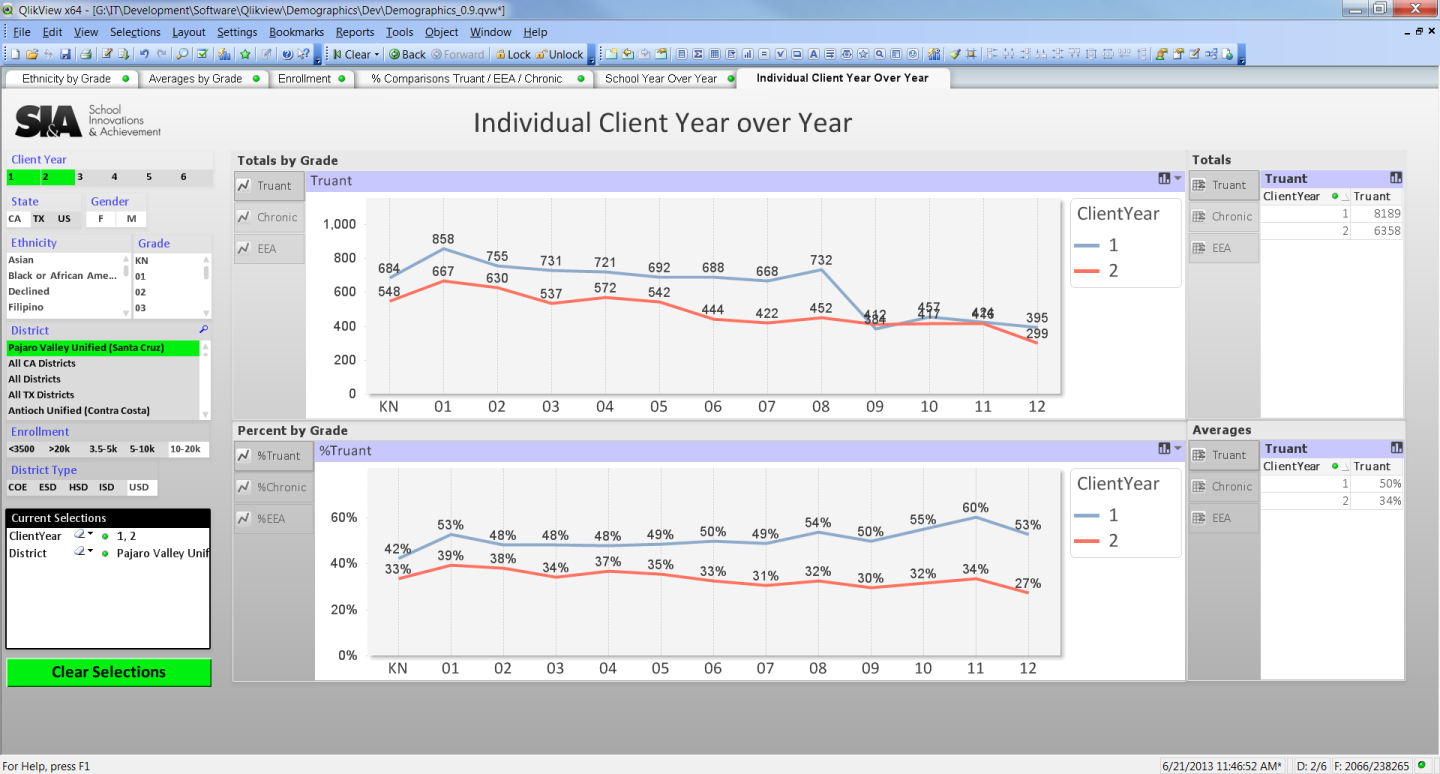Open the Clear button dropdown arrow
This screenshot has height=774, width=1440.
[x=377, y=54]
